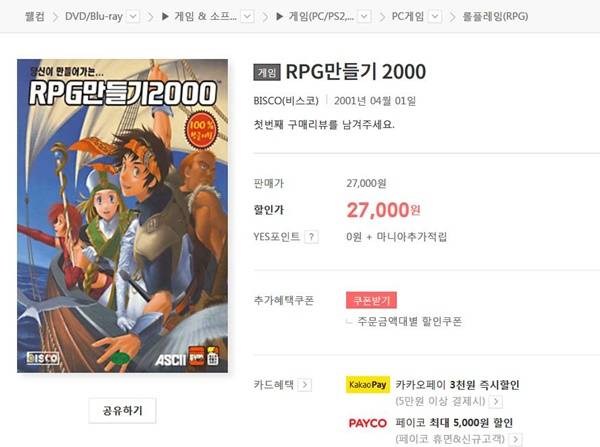Expand the 게임 & 소프... breadcrumb dropdown

click(x=248, y=16)
